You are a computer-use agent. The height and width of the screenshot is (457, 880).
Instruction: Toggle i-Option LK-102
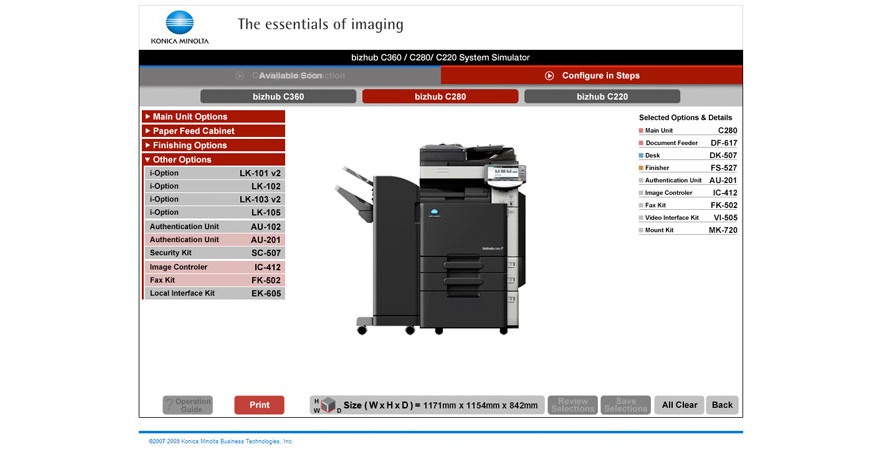click(215, 186)
